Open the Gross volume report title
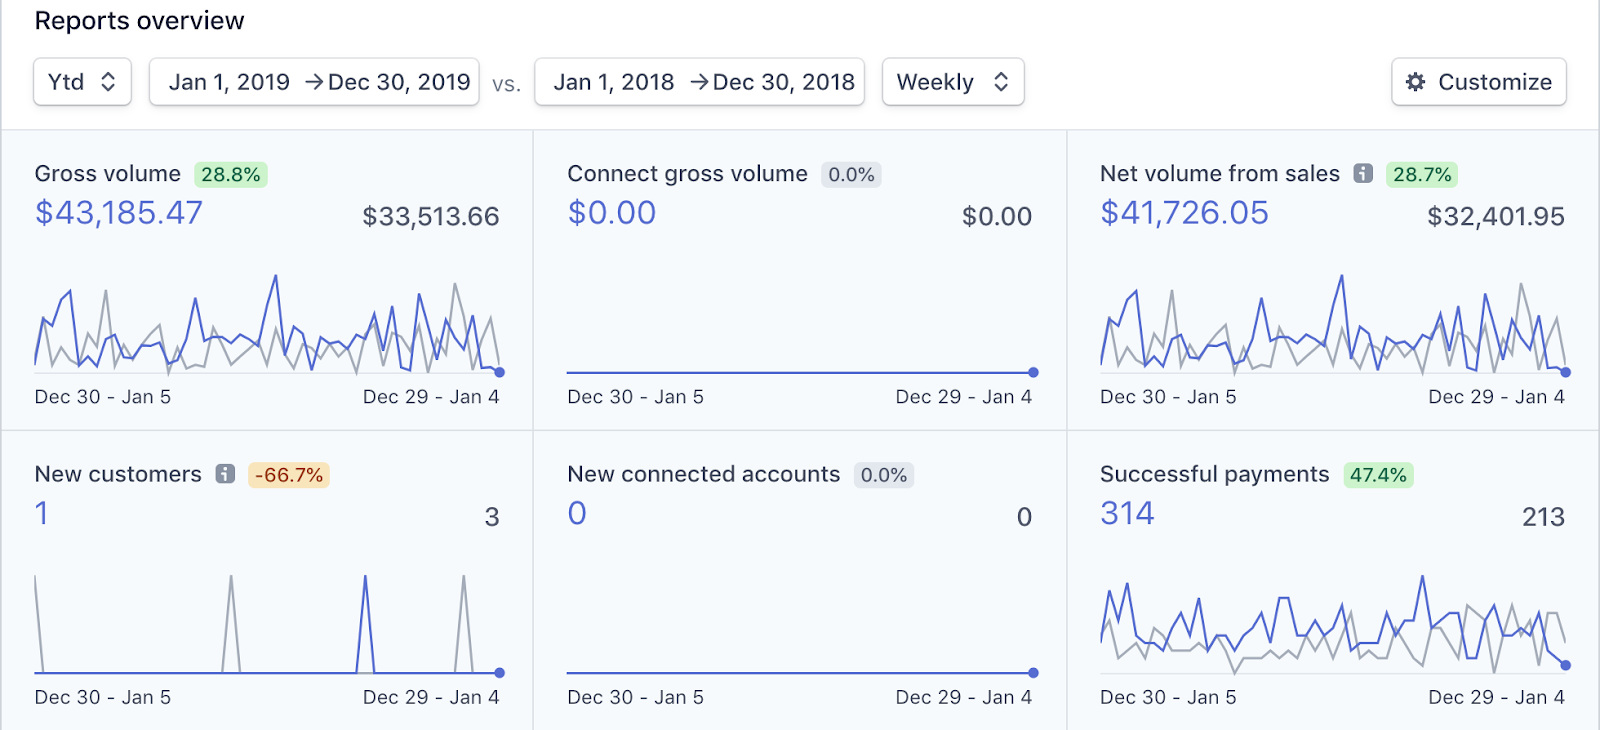The image size is (1600, 730). [x=108, y=174]
